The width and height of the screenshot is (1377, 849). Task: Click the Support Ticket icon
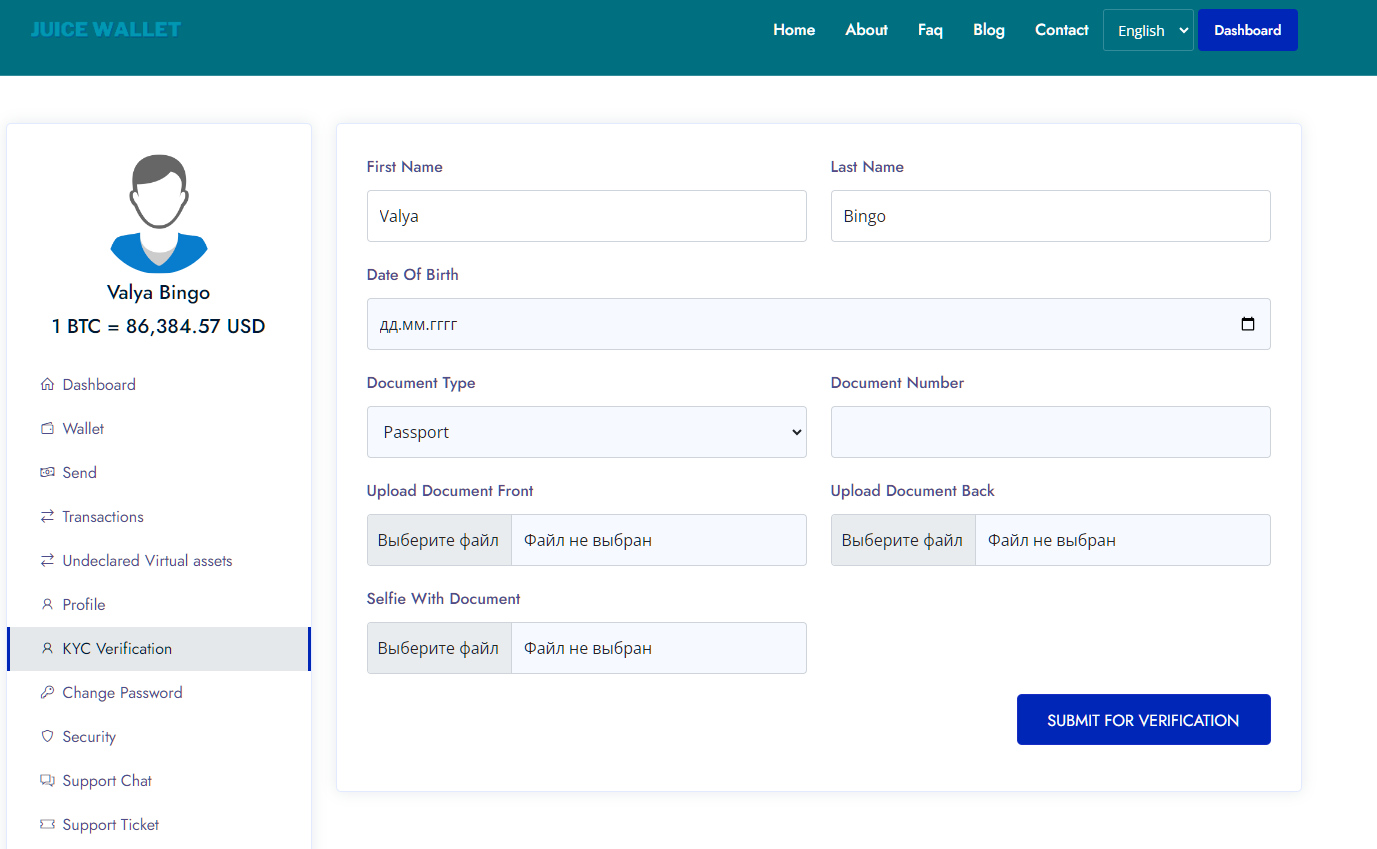click(47, 825)
